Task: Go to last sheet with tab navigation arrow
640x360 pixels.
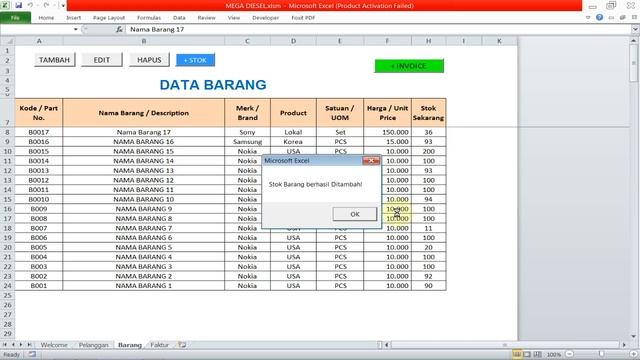Action: [29, 345]
